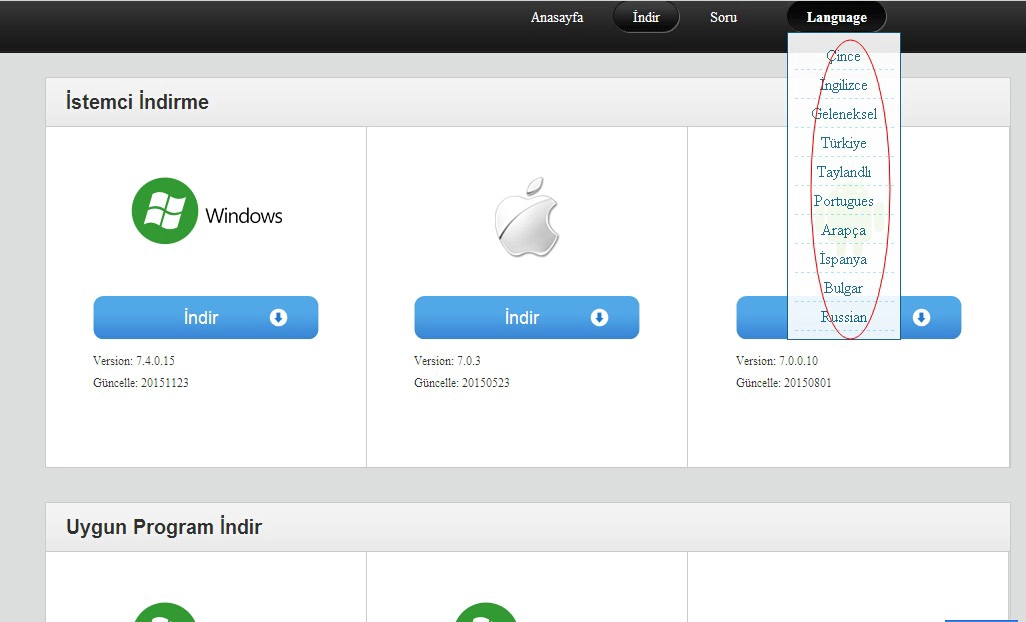Open the İndir navigation tab
Image resolution: width=1026 pixels, height=622 pixels.
click(x=646, y=18)
